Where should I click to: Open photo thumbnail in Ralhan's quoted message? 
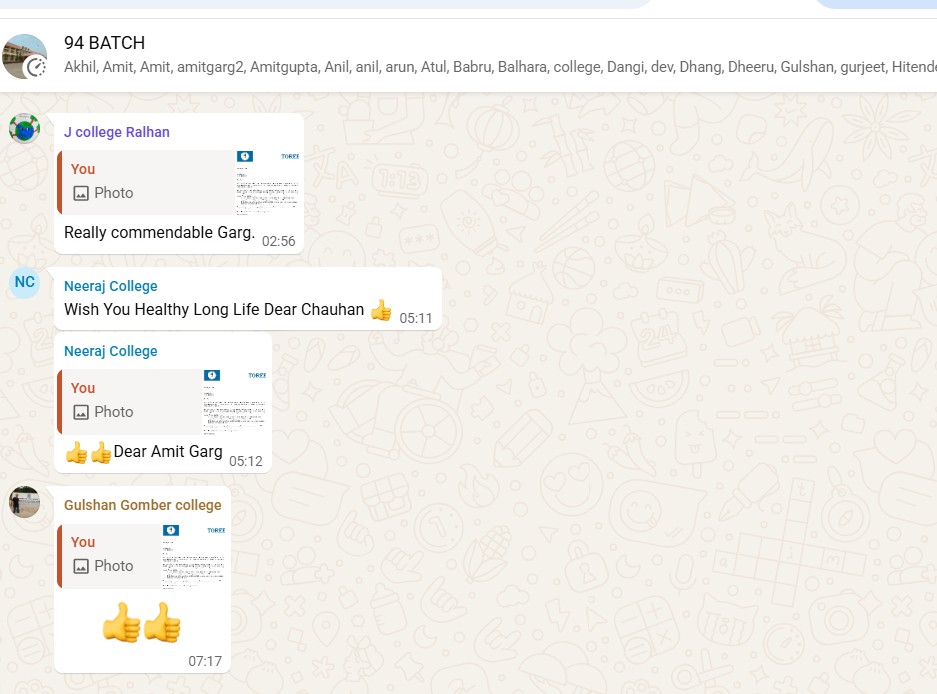click(268, 182)
